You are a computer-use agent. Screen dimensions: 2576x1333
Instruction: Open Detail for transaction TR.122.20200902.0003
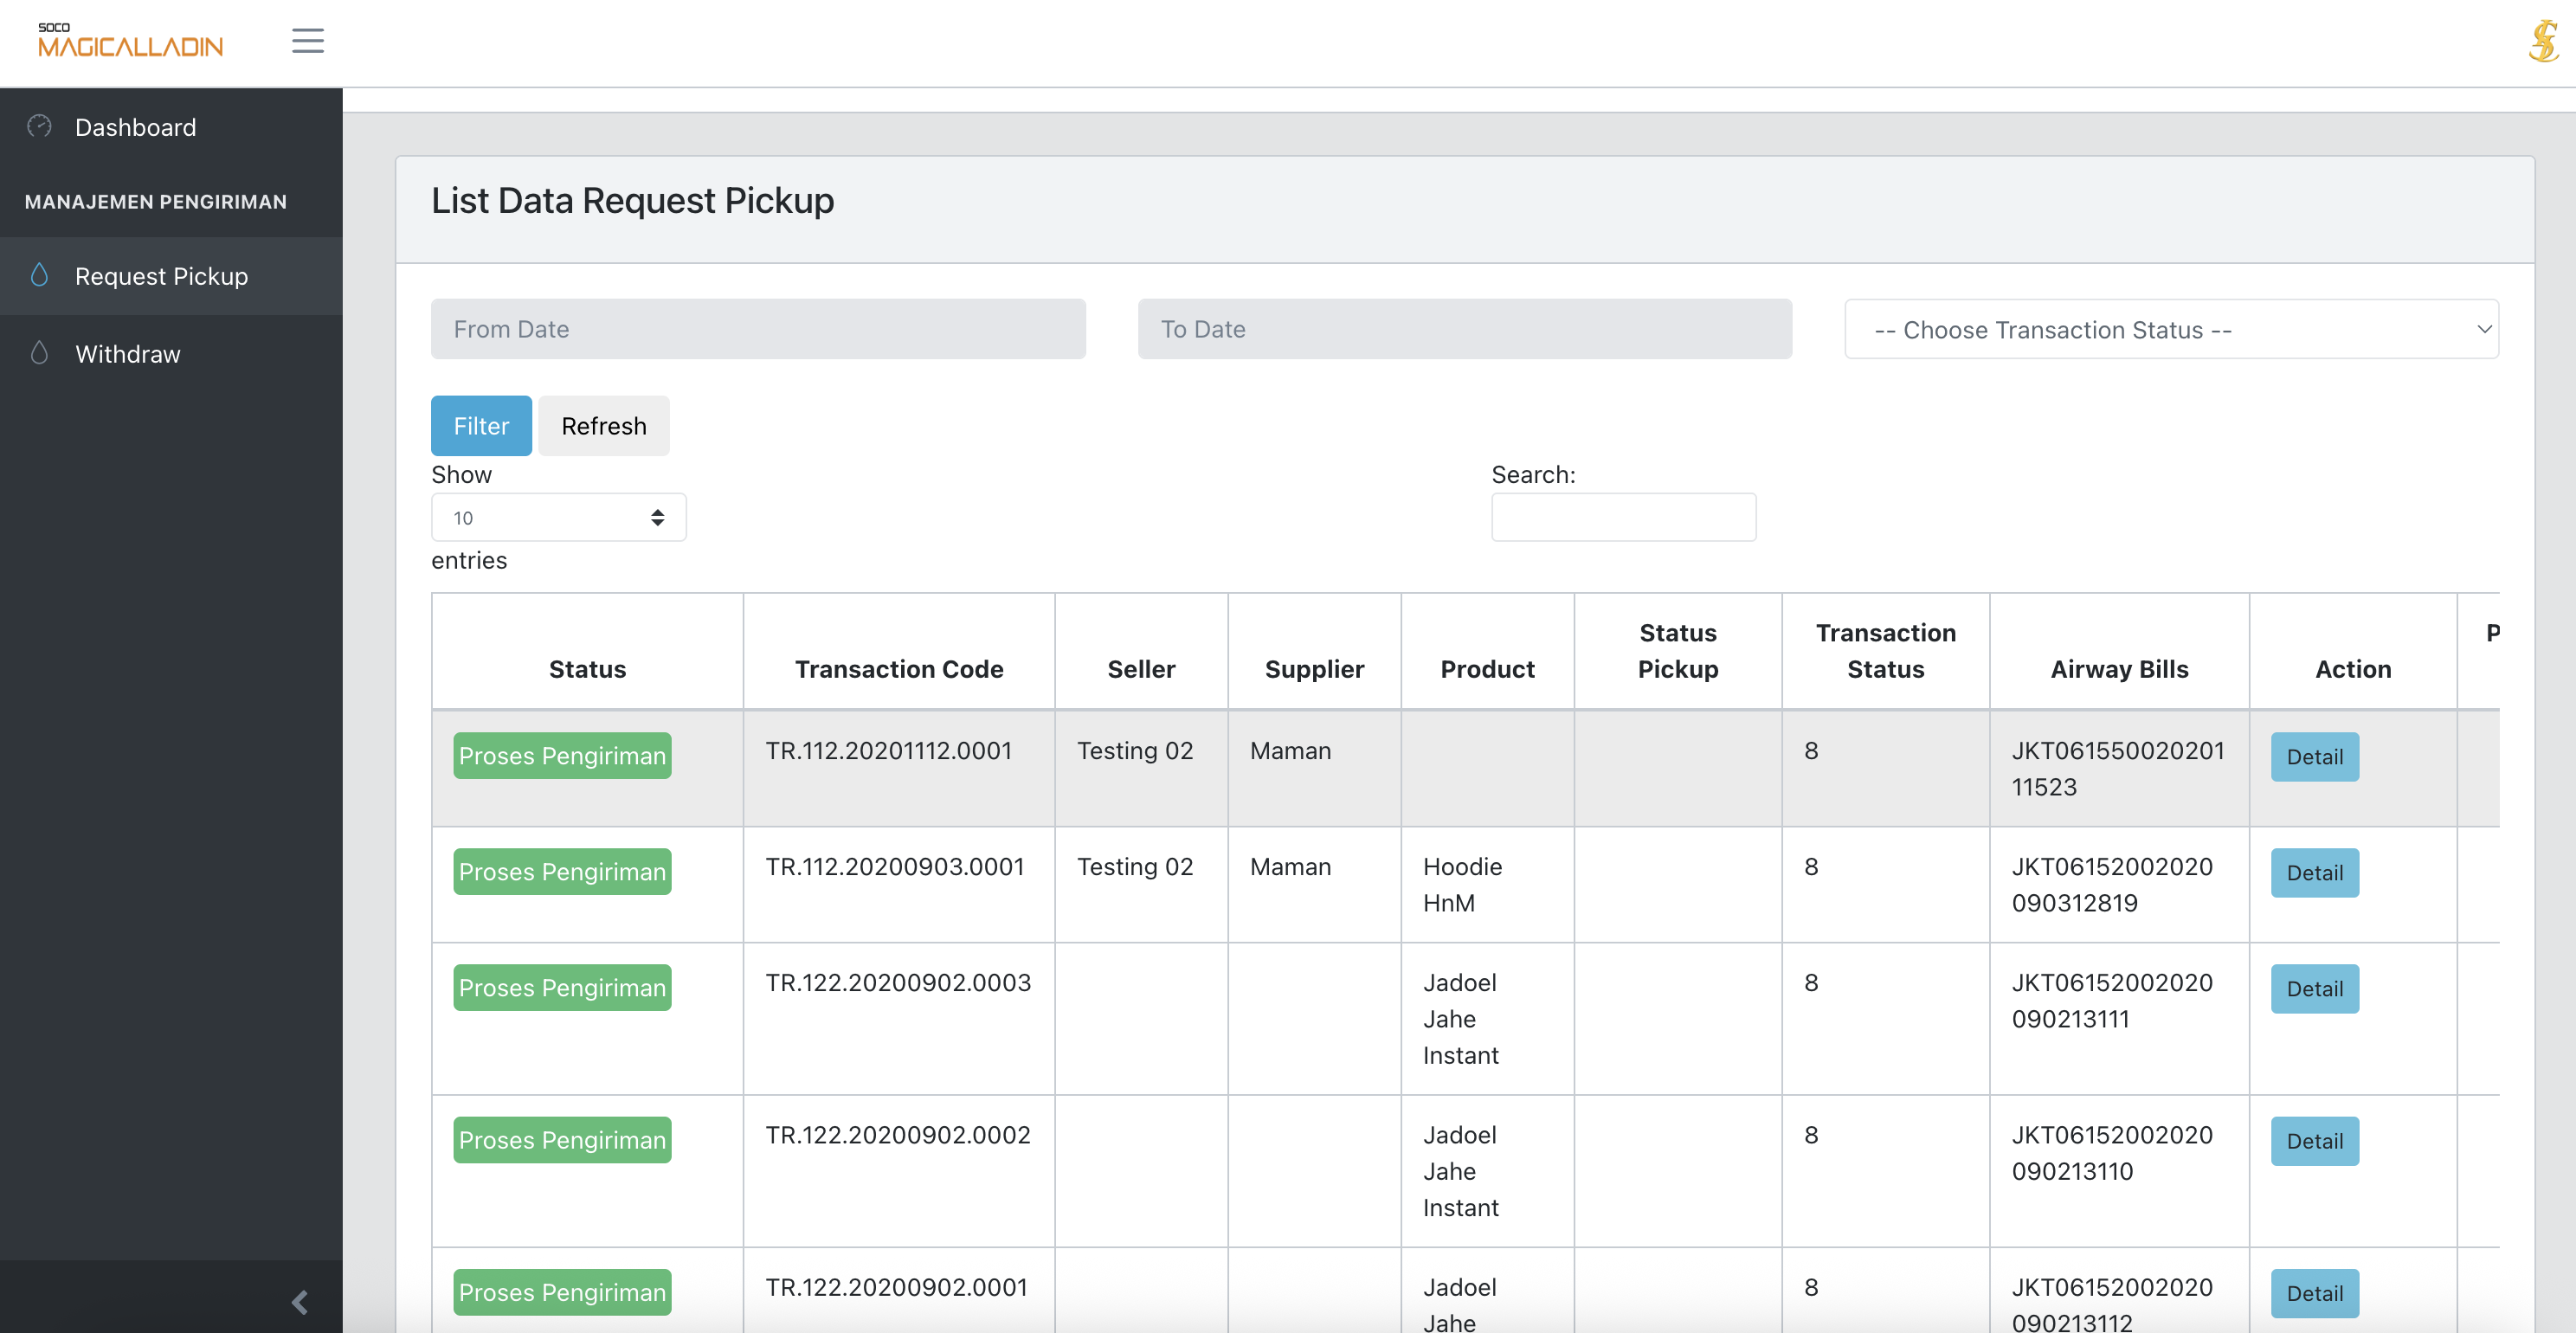[2314, 989]
